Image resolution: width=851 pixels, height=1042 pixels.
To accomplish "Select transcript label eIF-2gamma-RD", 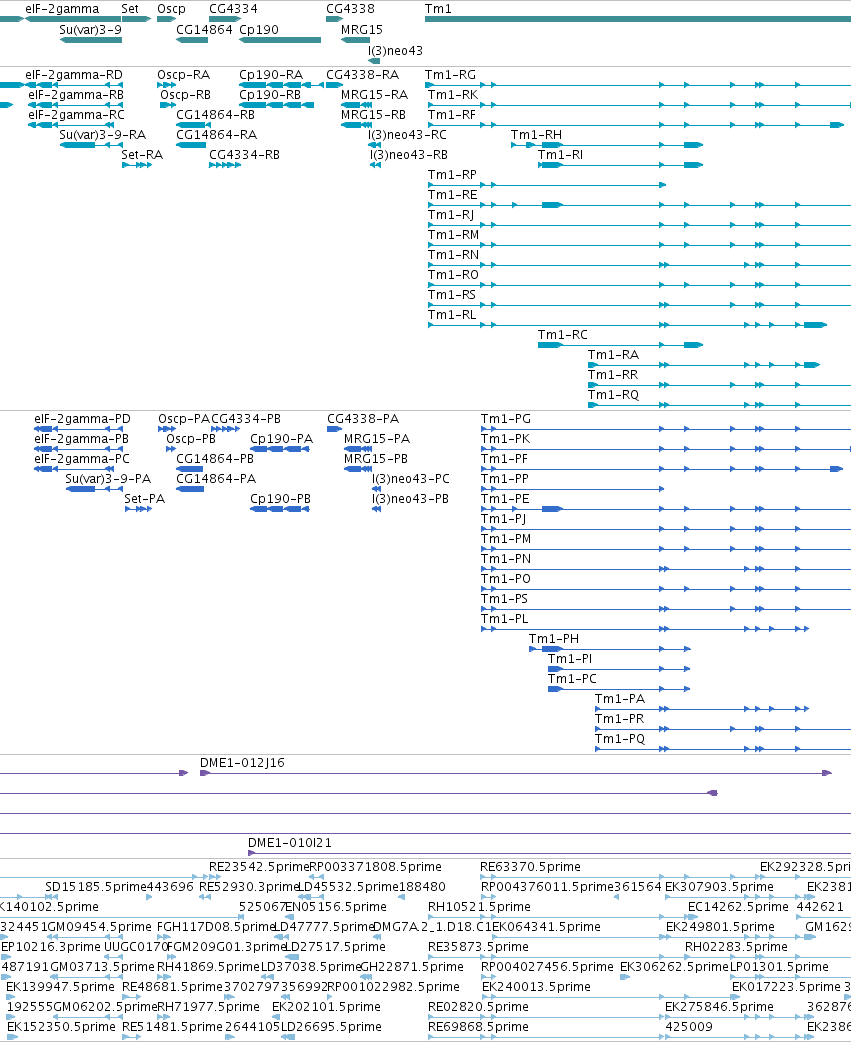I will click(74, 74).
